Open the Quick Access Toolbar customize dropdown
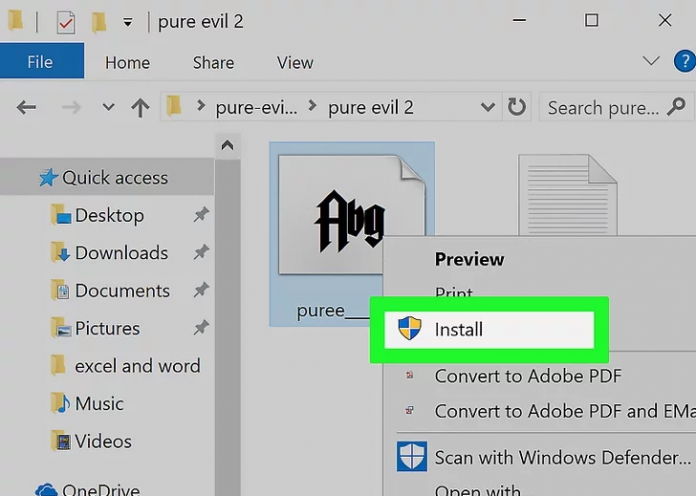696x496 pixels. click(x=127, y=22)
